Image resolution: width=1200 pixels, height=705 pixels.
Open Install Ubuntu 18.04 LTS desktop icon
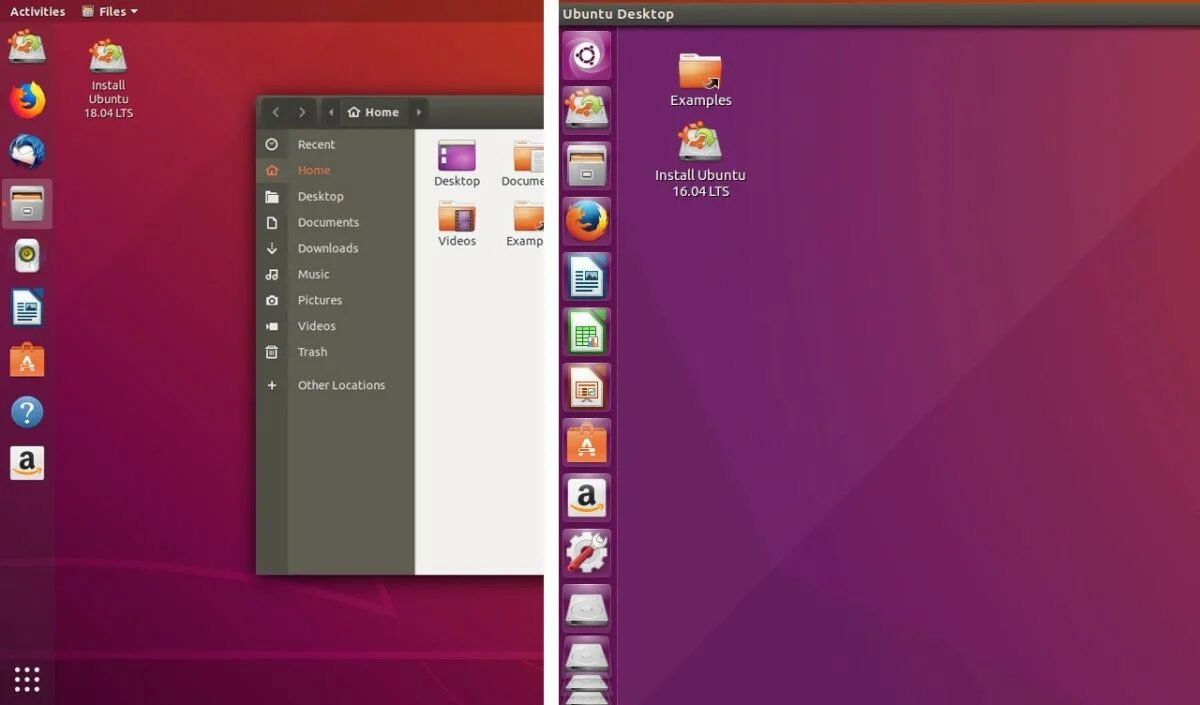[x=108, y=79]
